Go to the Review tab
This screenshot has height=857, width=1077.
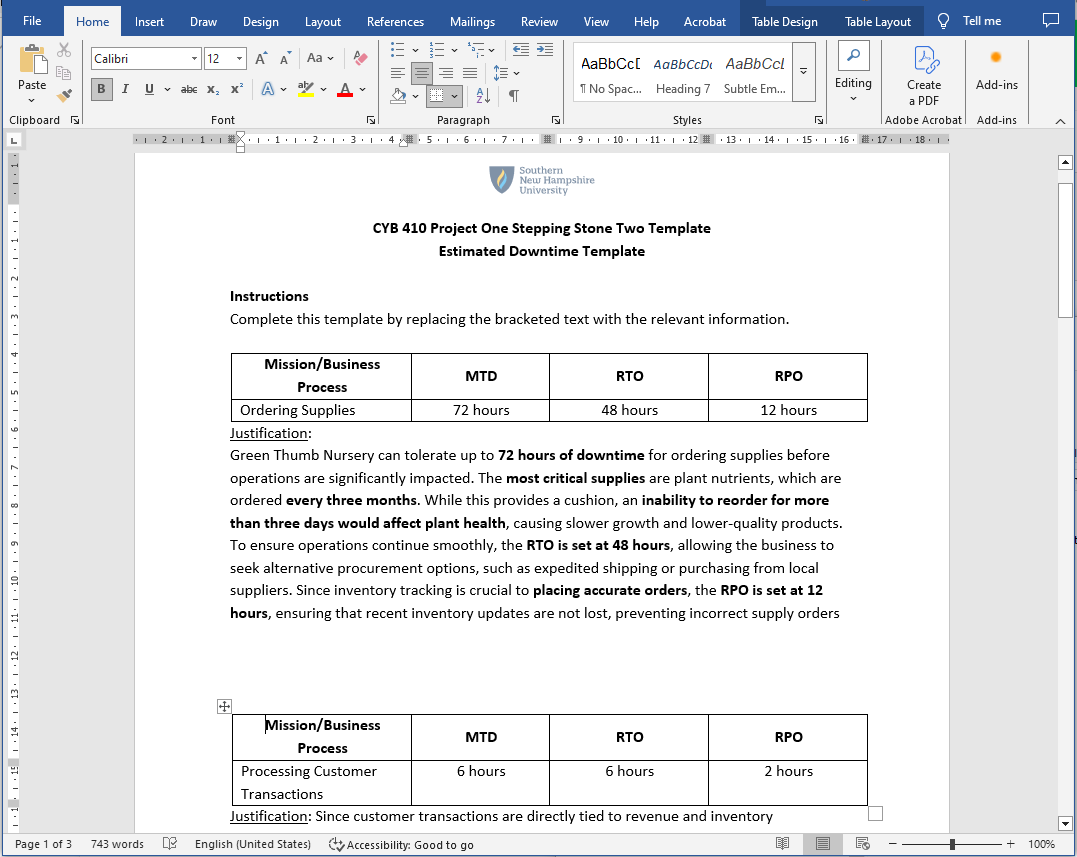click(539, 21)
